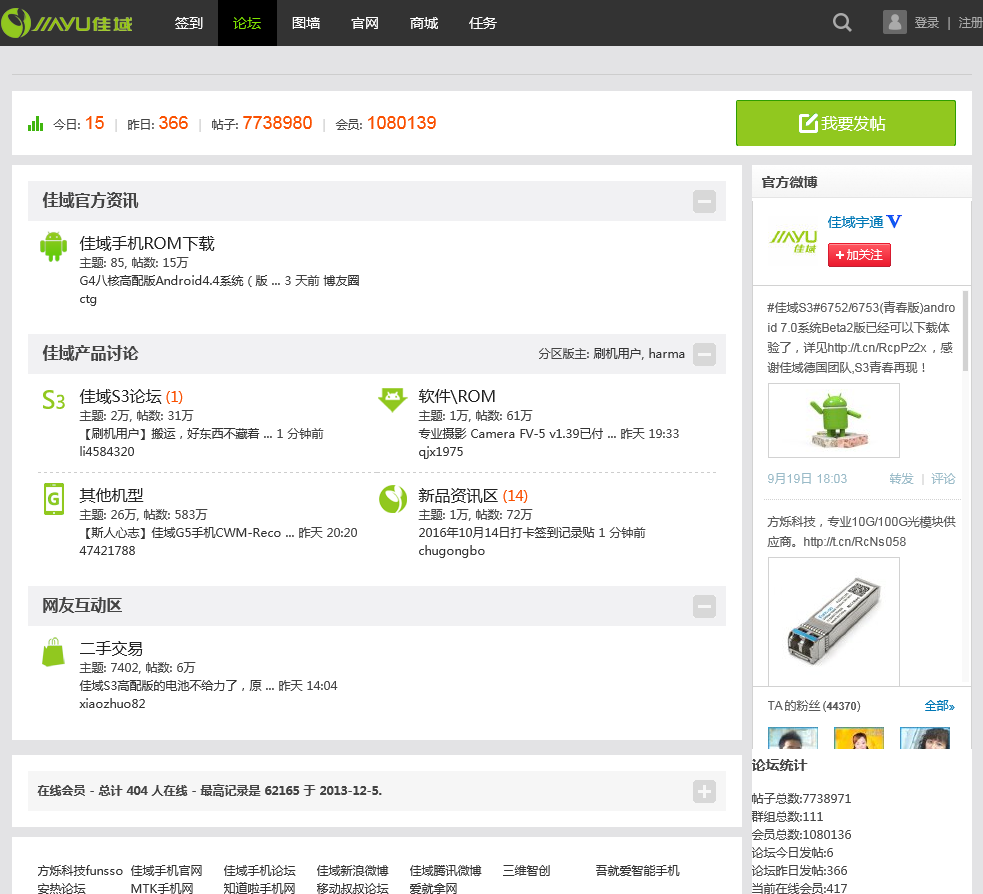Click the 注册 register link
This screenshot has height=894, width=983.
pos(970,23)
